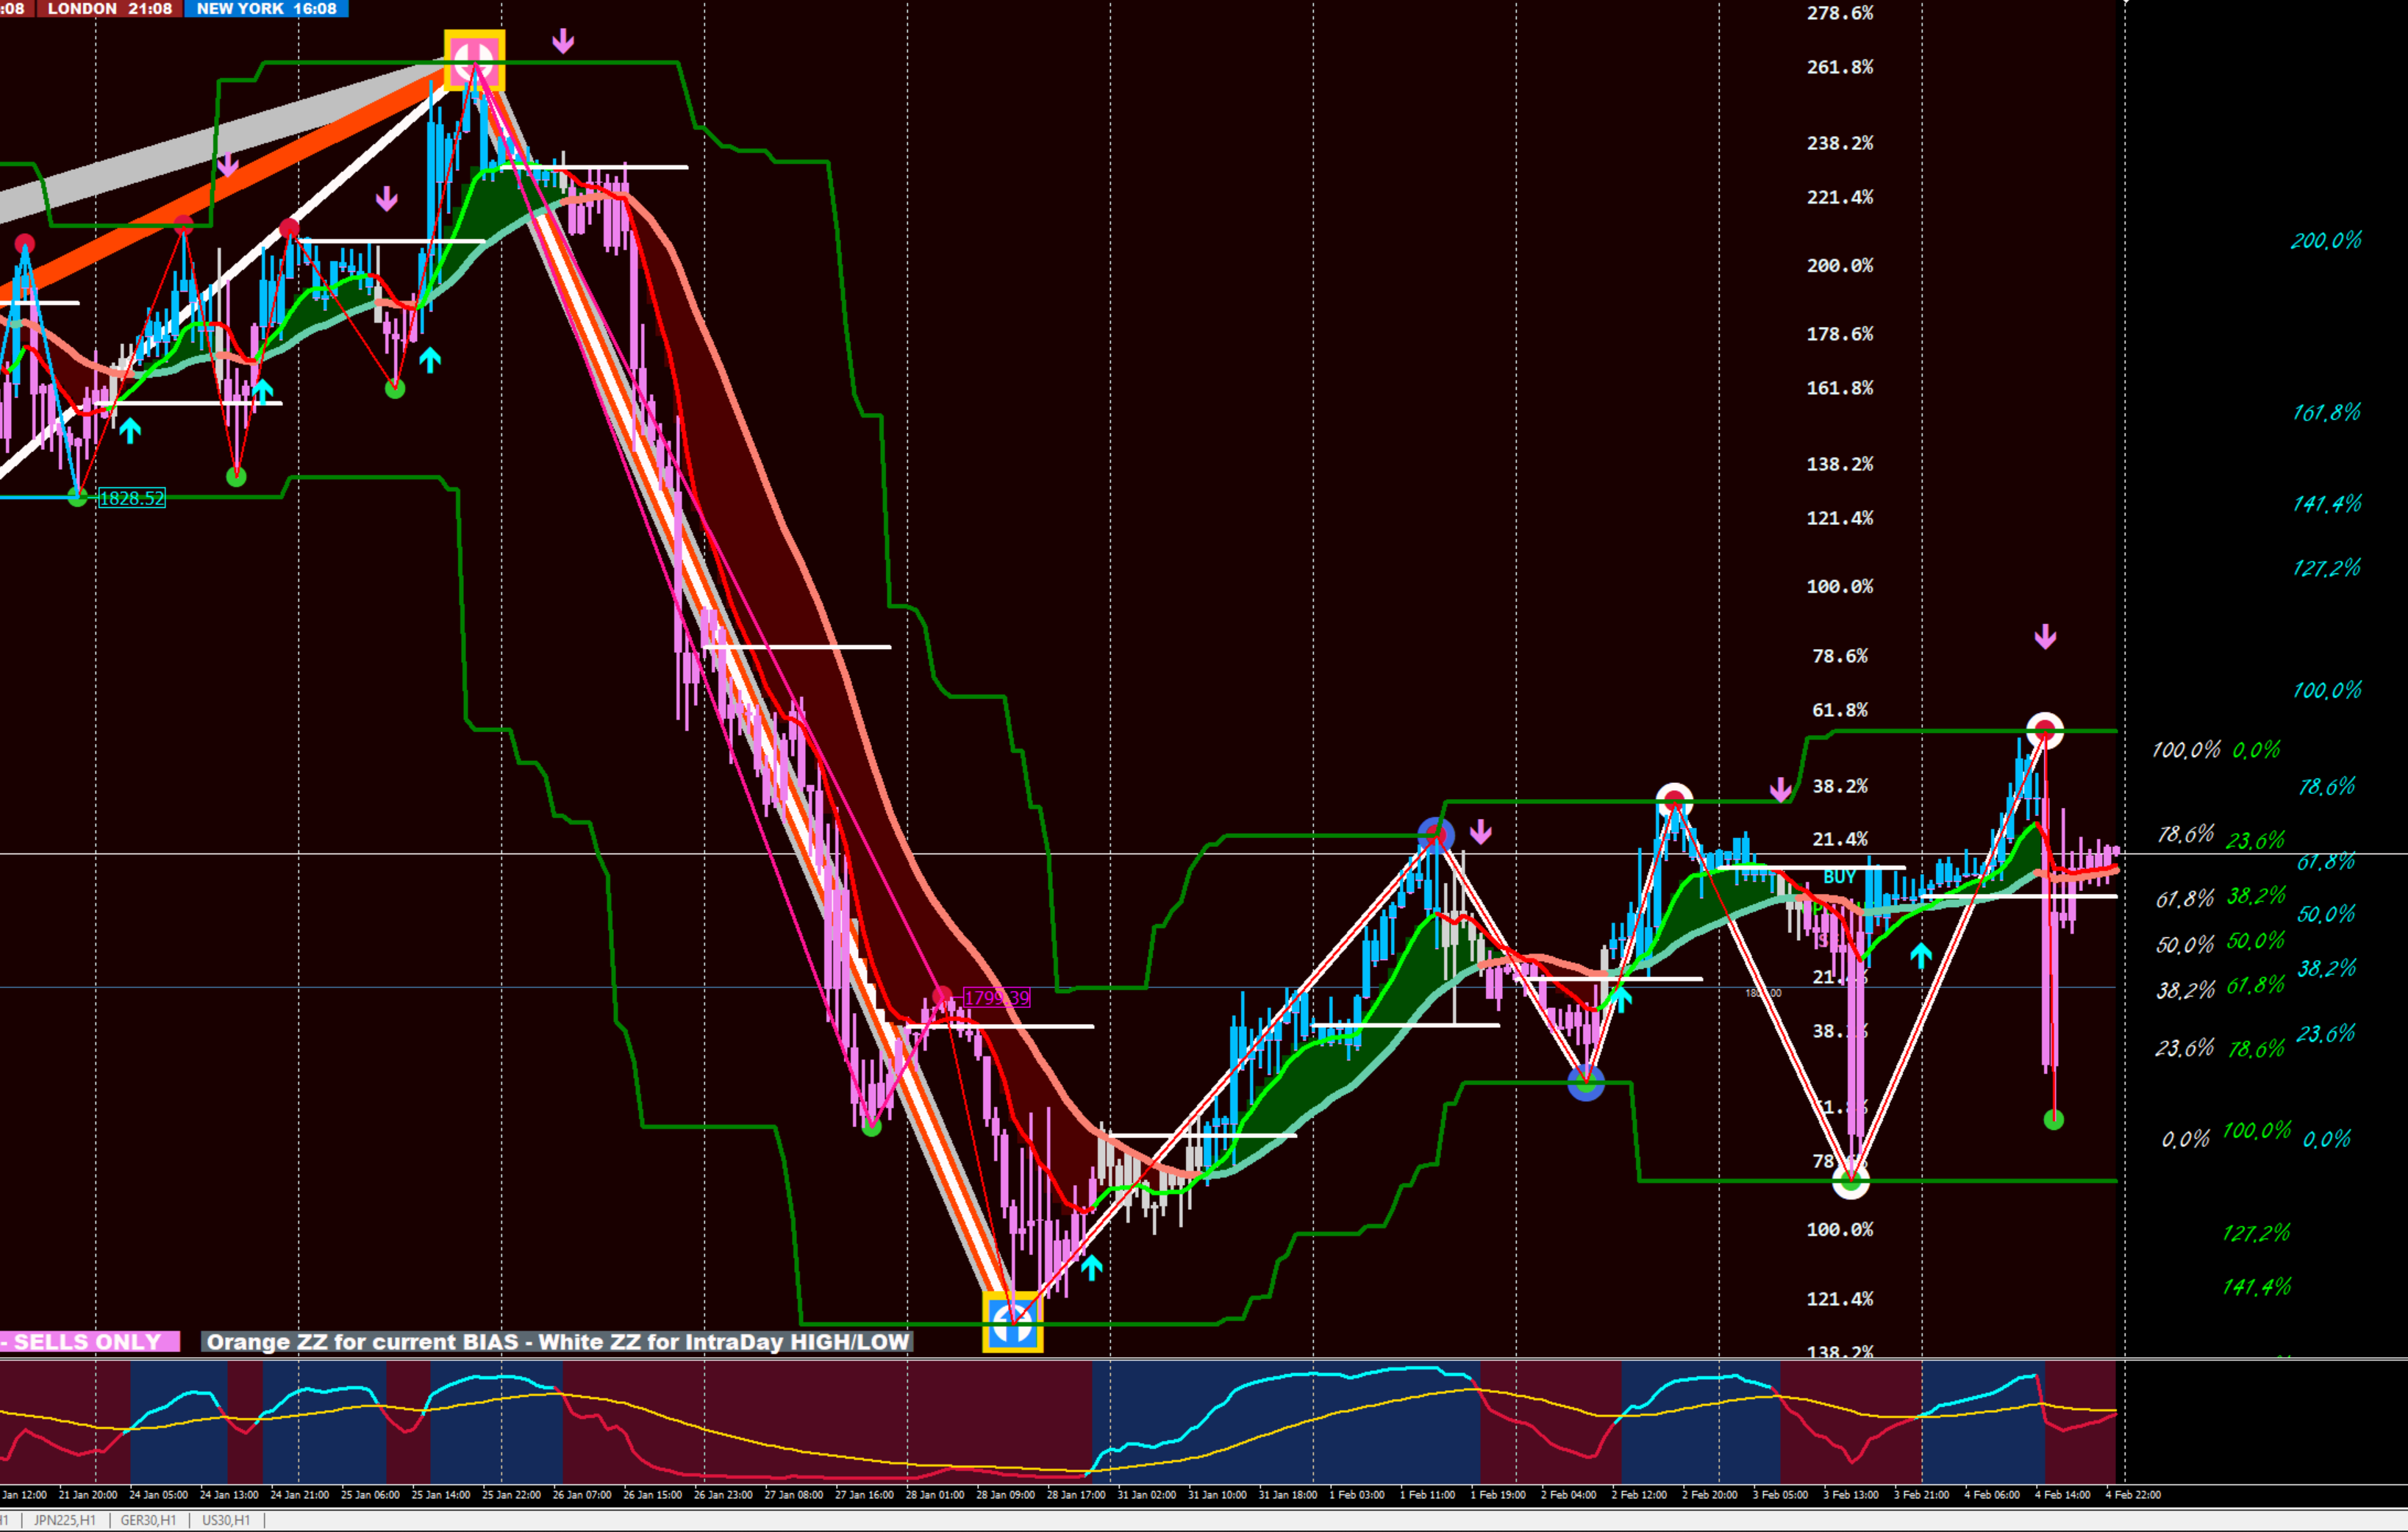Click white-ringed green circle on lower channel line
The image size is (2408, 1532).
[x=1850, y=1182]
